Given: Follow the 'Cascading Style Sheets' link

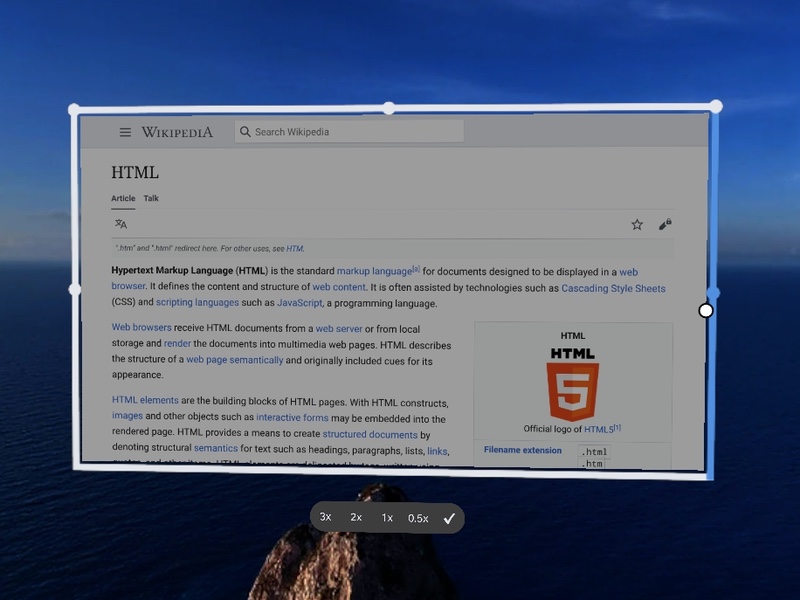Looking at the screenshot, I should [613, 288].
